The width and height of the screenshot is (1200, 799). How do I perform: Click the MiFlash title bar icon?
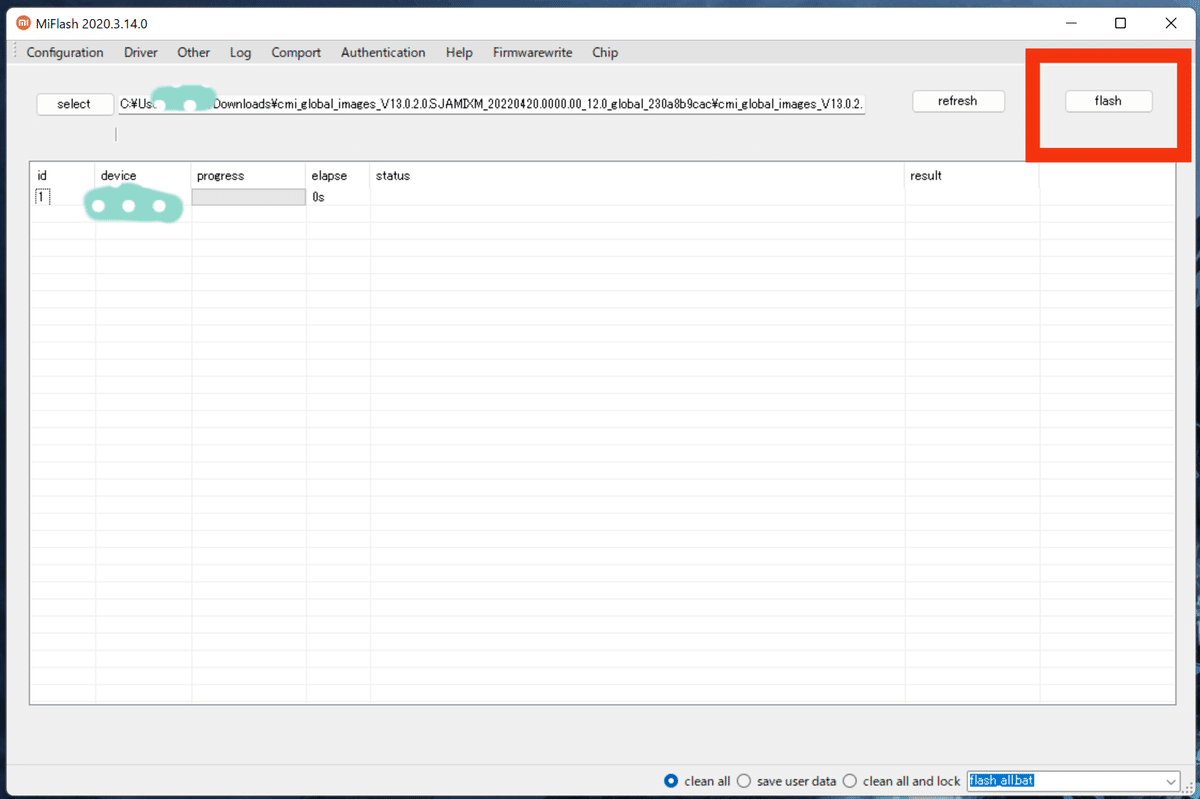[23, 23]
